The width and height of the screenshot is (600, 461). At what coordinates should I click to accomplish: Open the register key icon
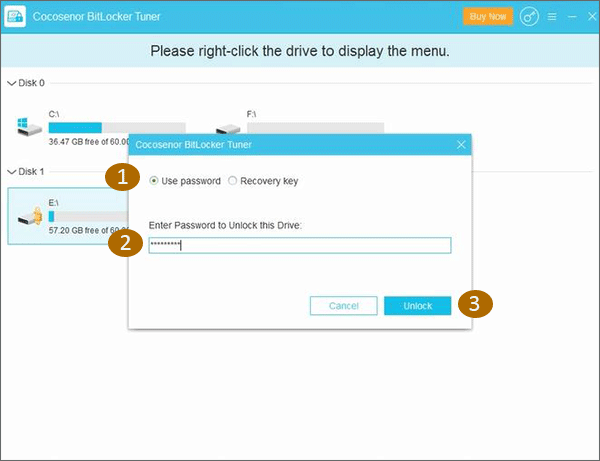click(x=529, y=16)
